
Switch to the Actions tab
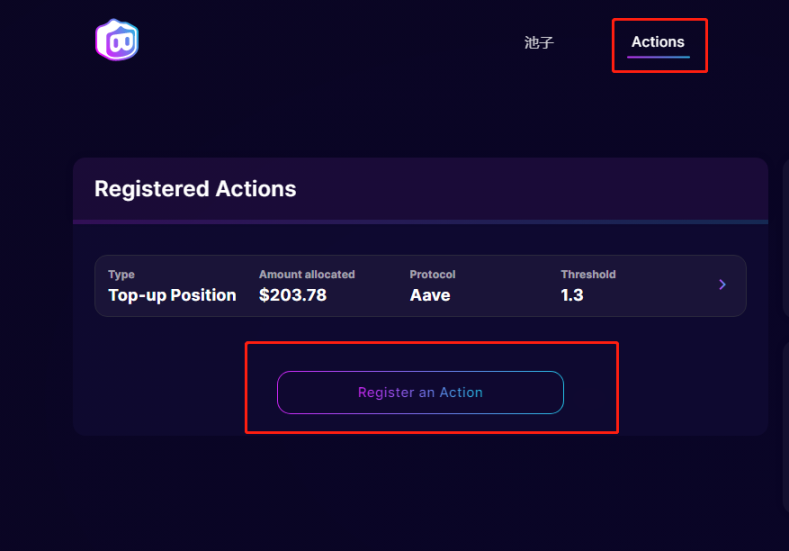click(x=658, y=42)
